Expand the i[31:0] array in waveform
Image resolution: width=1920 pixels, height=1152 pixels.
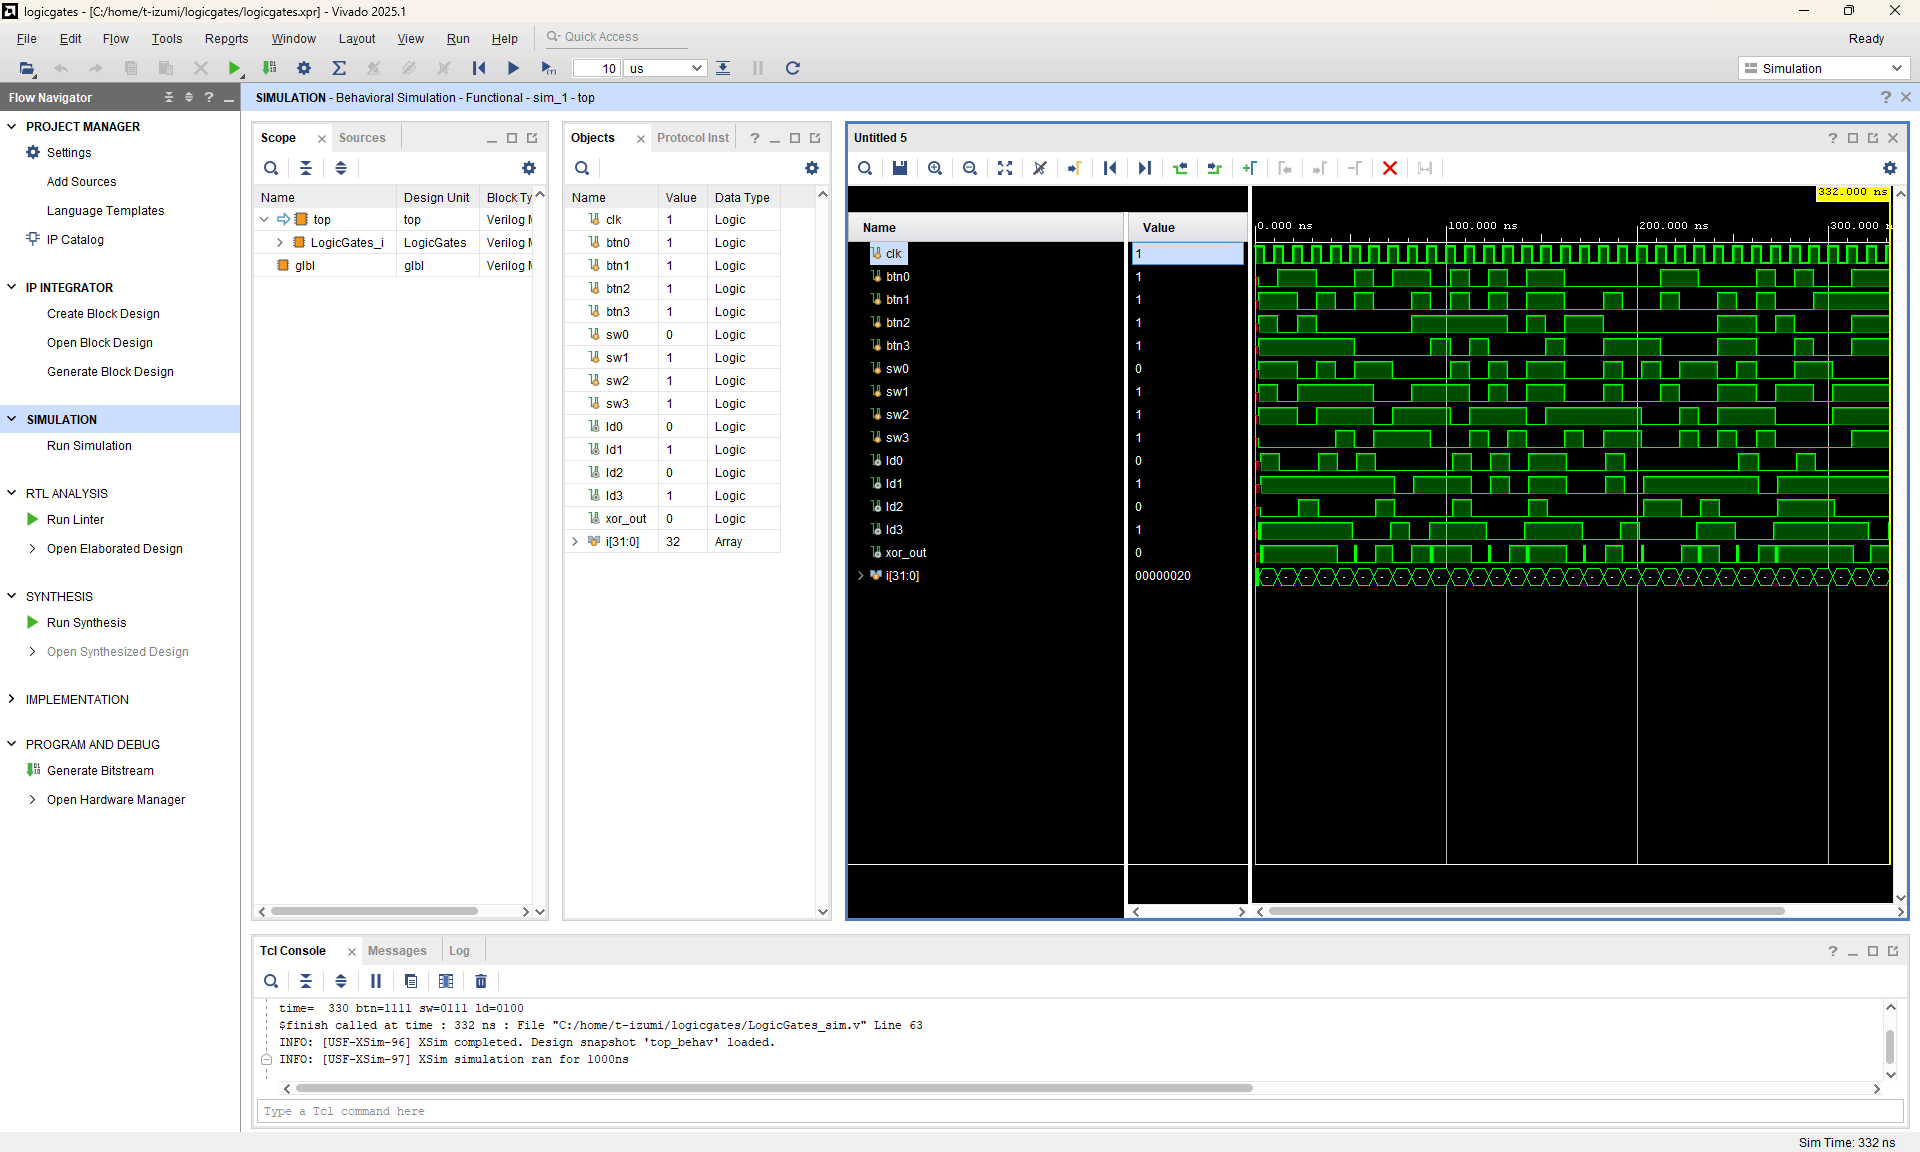(x=860, y=576)
